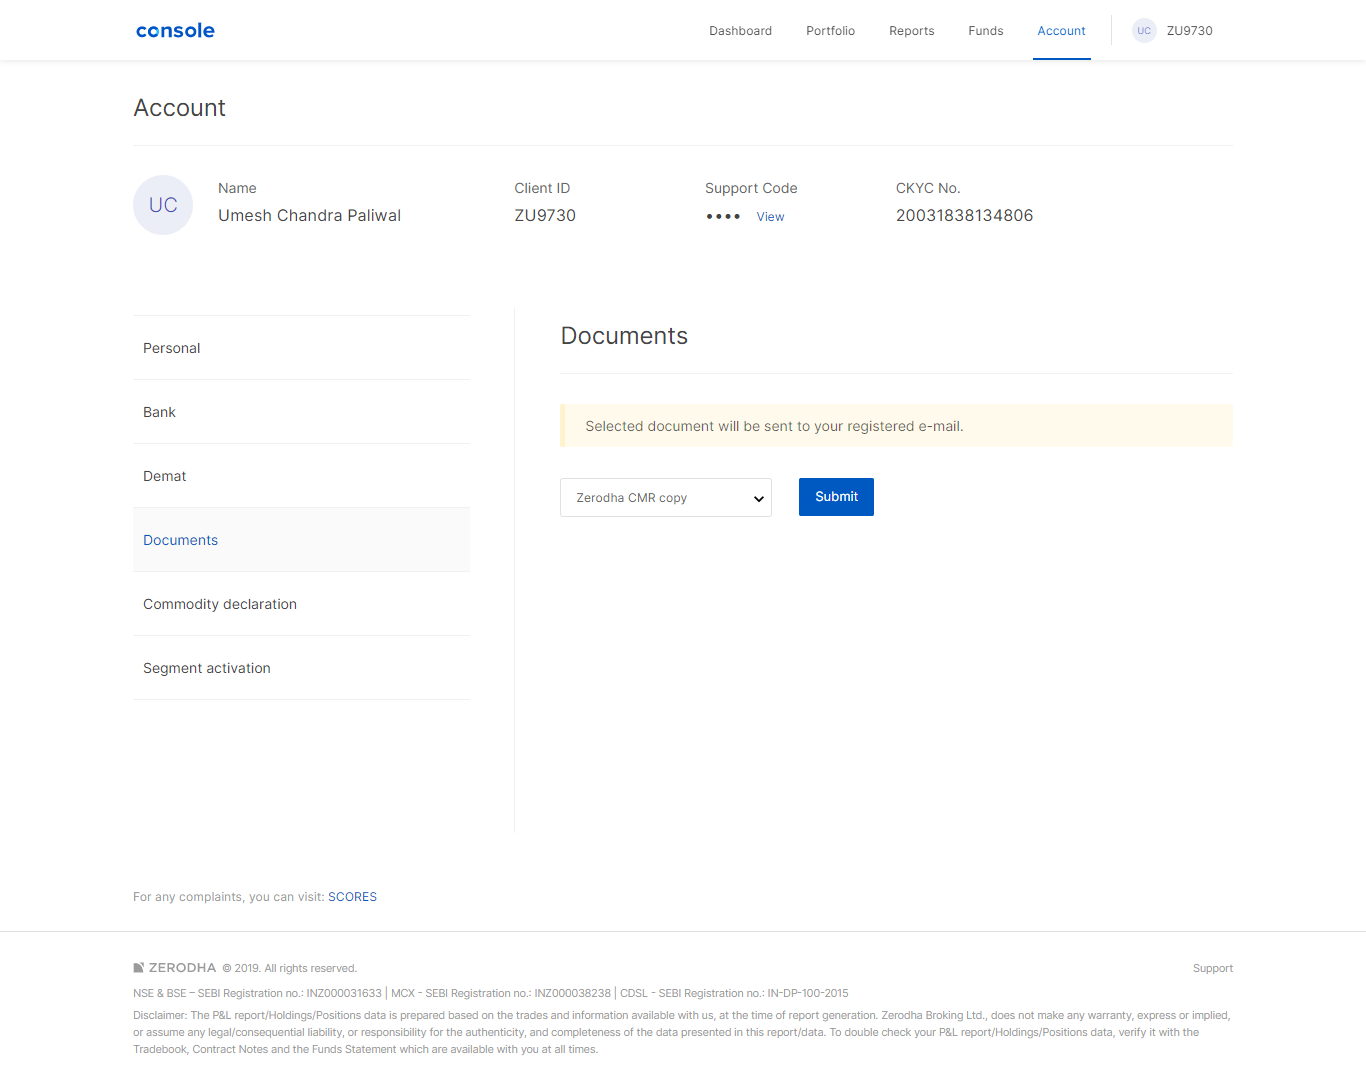Screen dimensions: 1366x1083
Task: Open the Segment activation section
Action: click(x=207, y=667)
